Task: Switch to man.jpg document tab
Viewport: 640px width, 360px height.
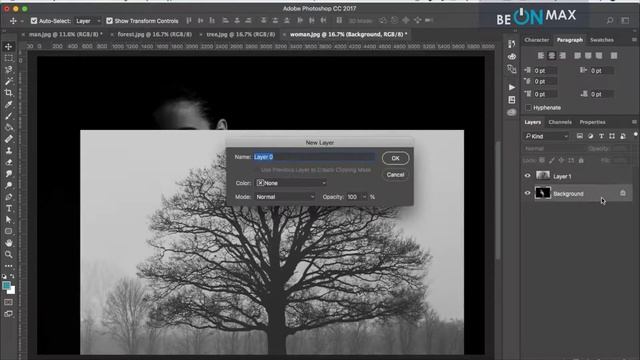Action: click(x=65, y=34)
